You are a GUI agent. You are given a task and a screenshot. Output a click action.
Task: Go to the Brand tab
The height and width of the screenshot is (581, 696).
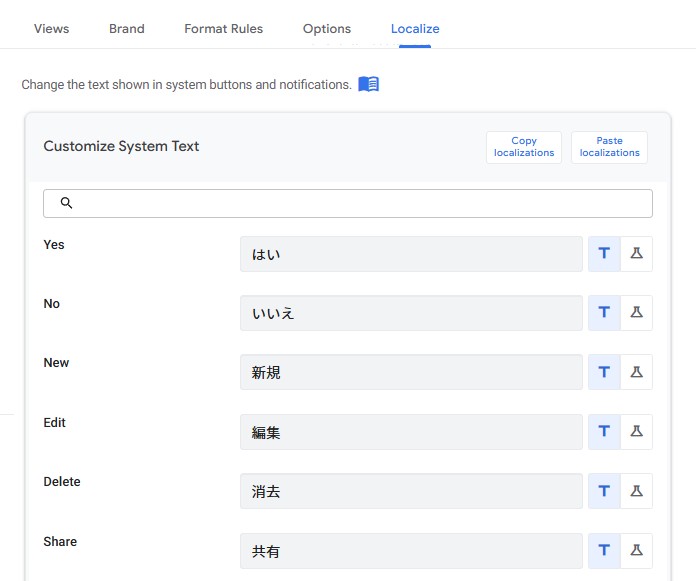[127, 28]
